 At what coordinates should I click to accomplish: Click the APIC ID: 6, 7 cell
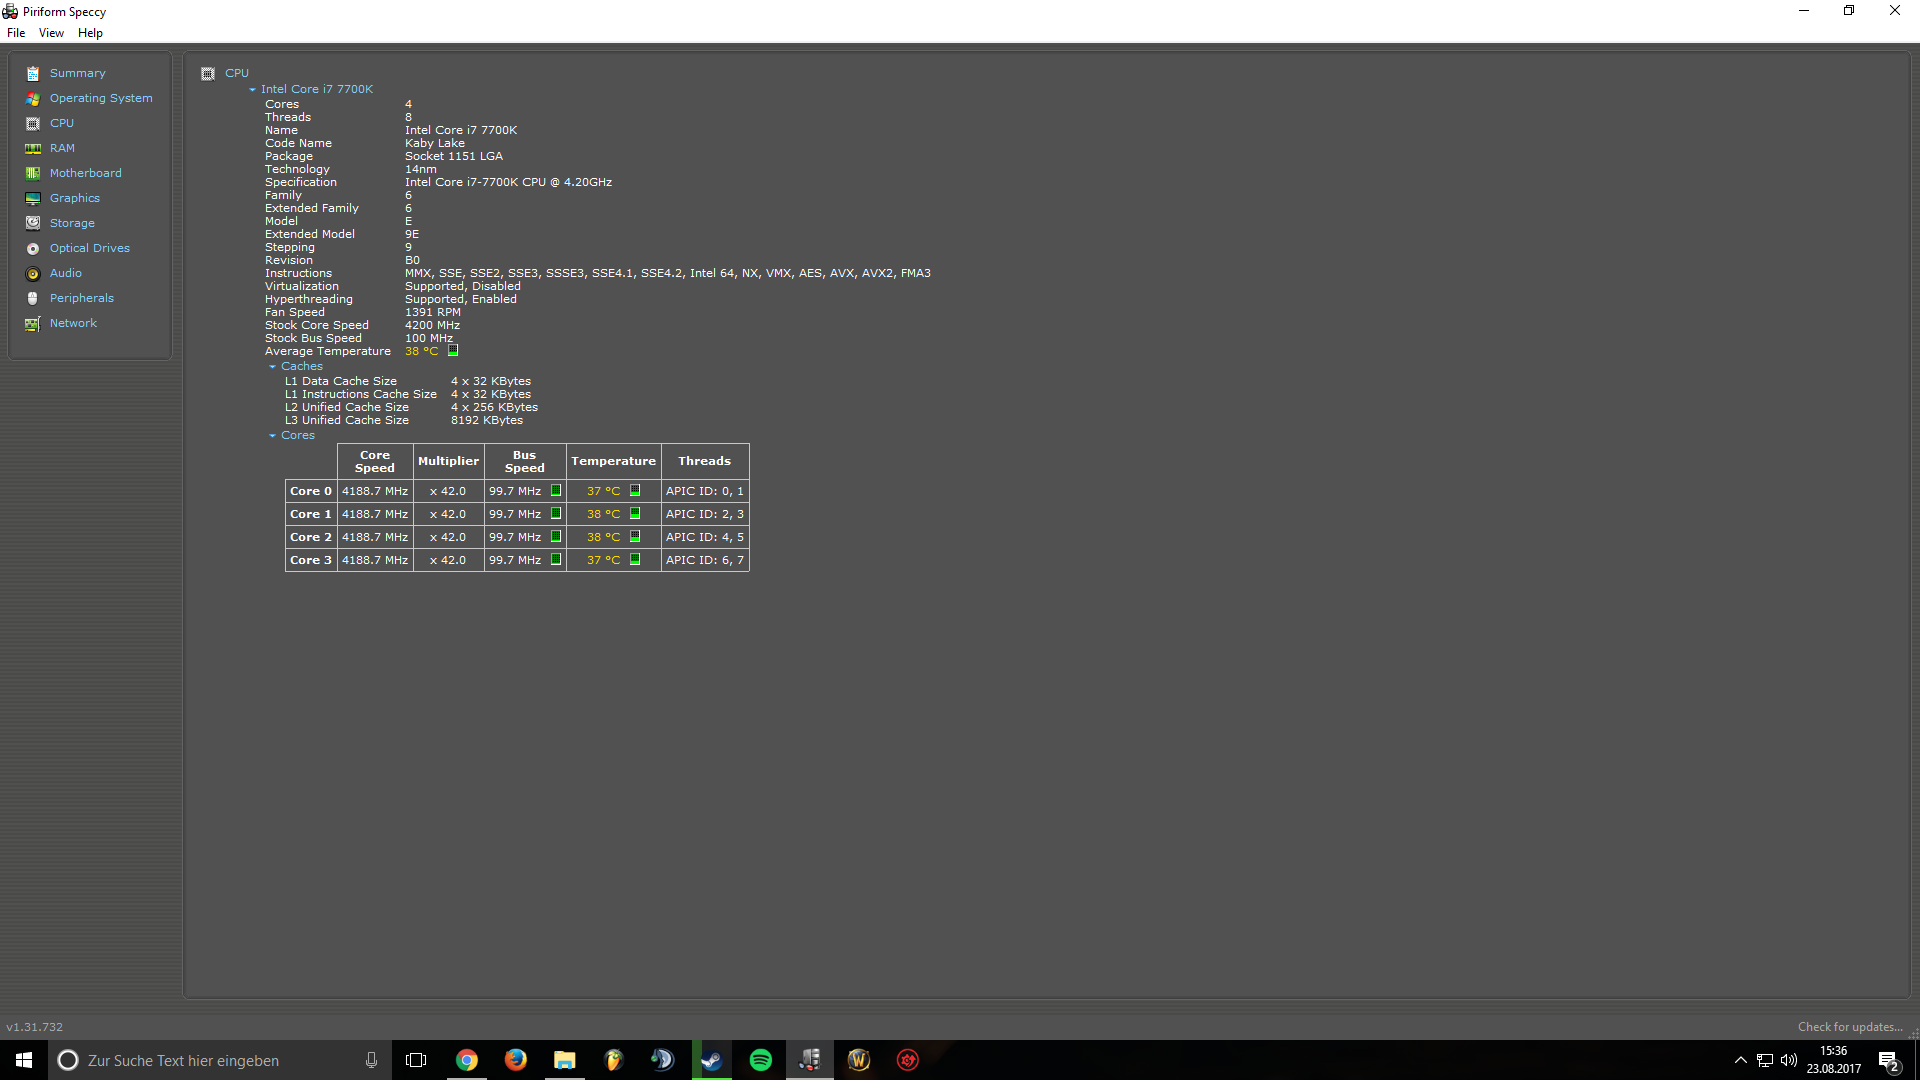(x=705, y=560)
